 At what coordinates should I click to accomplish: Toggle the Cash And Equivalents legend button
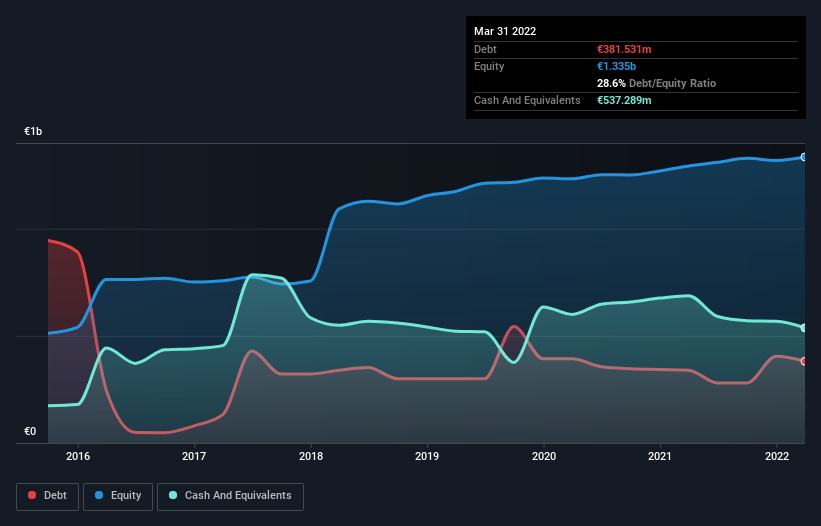(230, 496)
